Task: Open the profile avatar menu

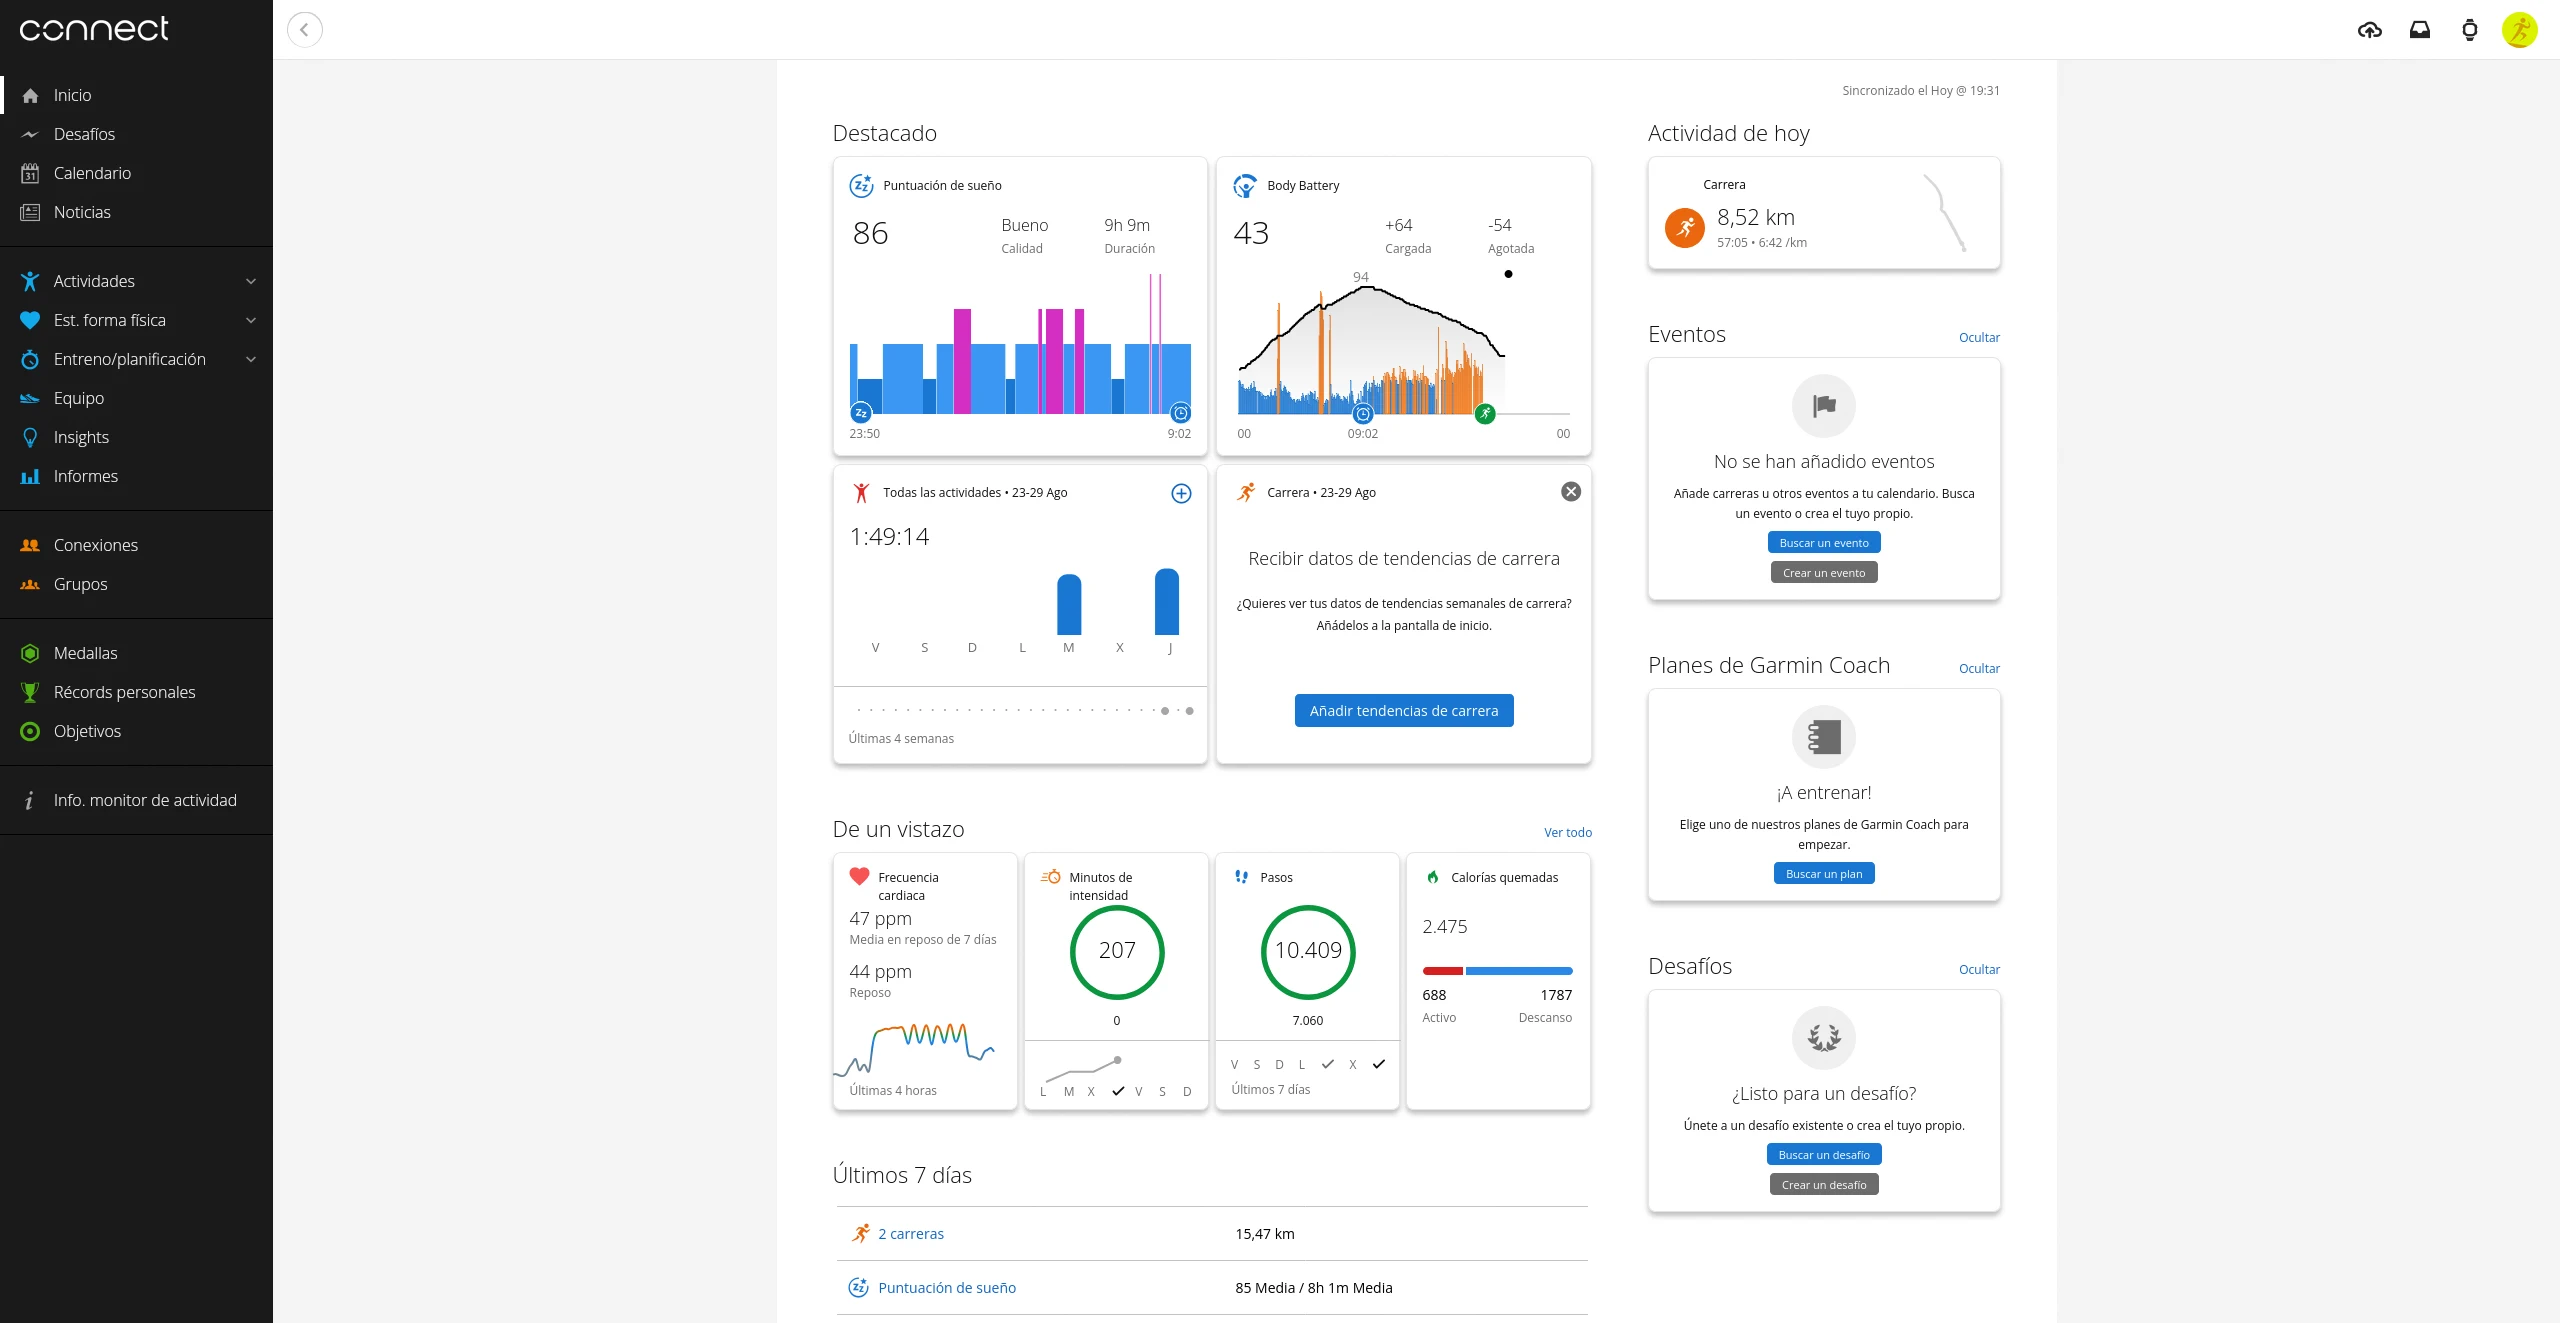Action: click(2519, 30)
